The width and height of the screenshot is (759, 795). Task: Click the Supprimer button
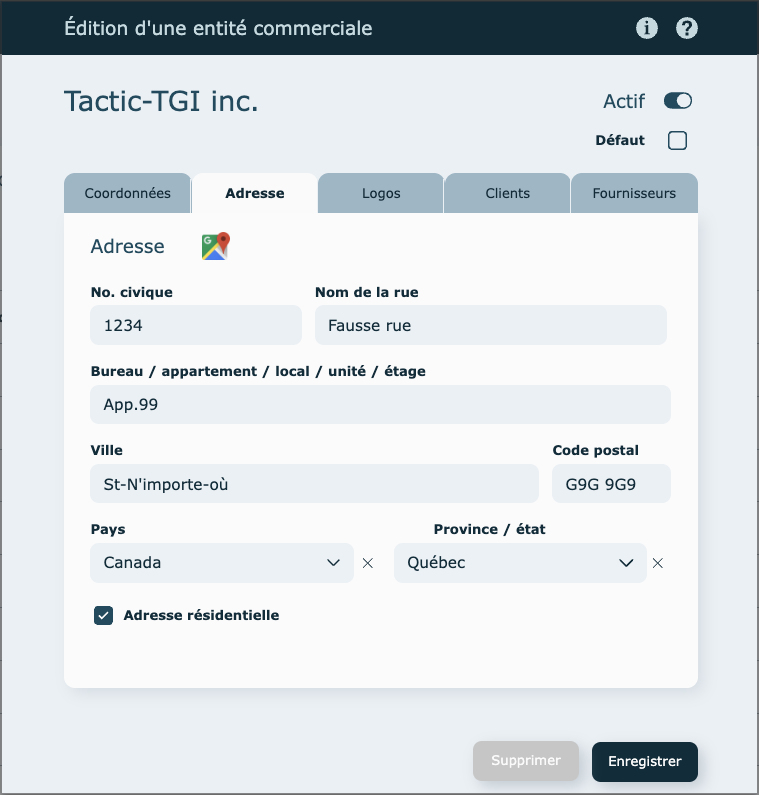pos(526,761)
